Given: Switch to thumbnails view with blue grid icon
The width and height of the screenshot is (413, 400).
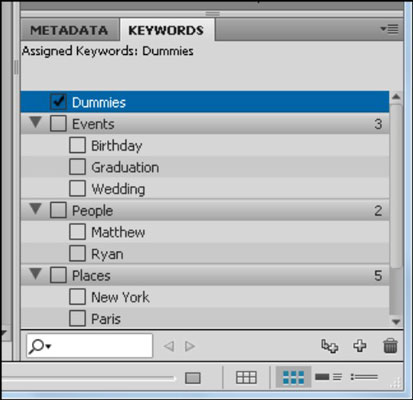Looking at the screenshot, I should (293, 377).
